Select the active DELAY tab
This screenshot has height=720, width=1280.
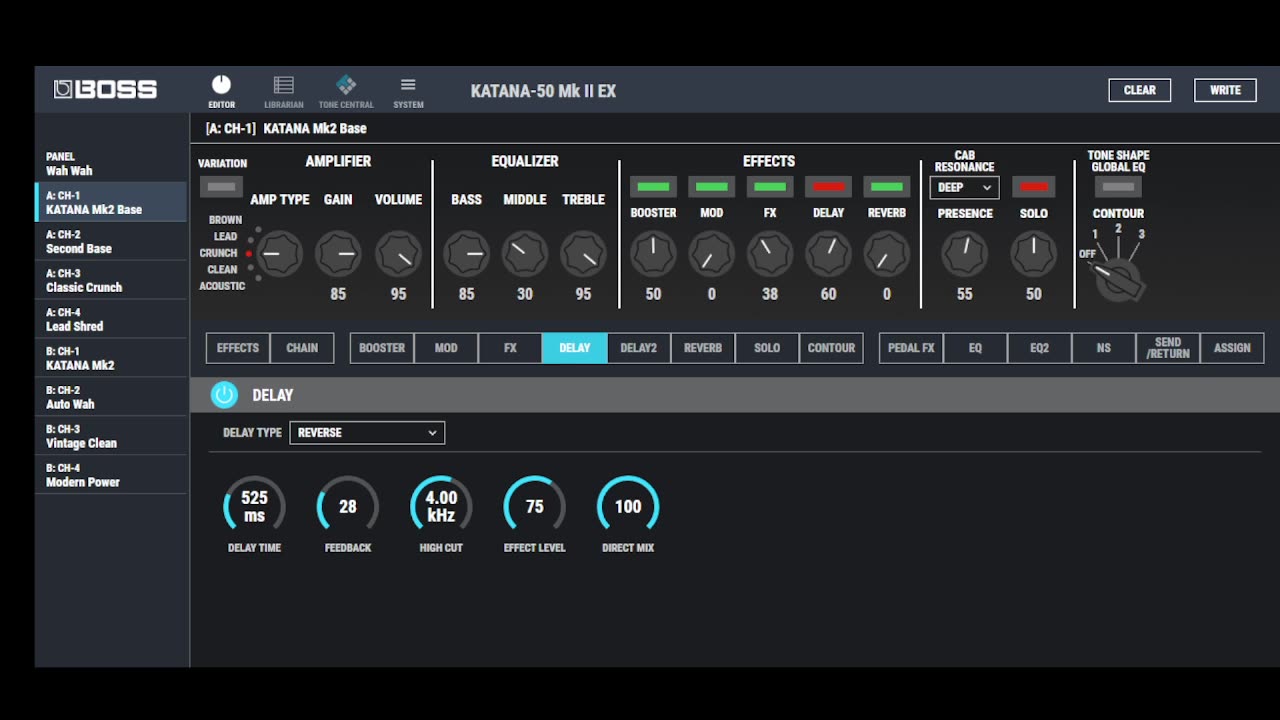point(574,348)
